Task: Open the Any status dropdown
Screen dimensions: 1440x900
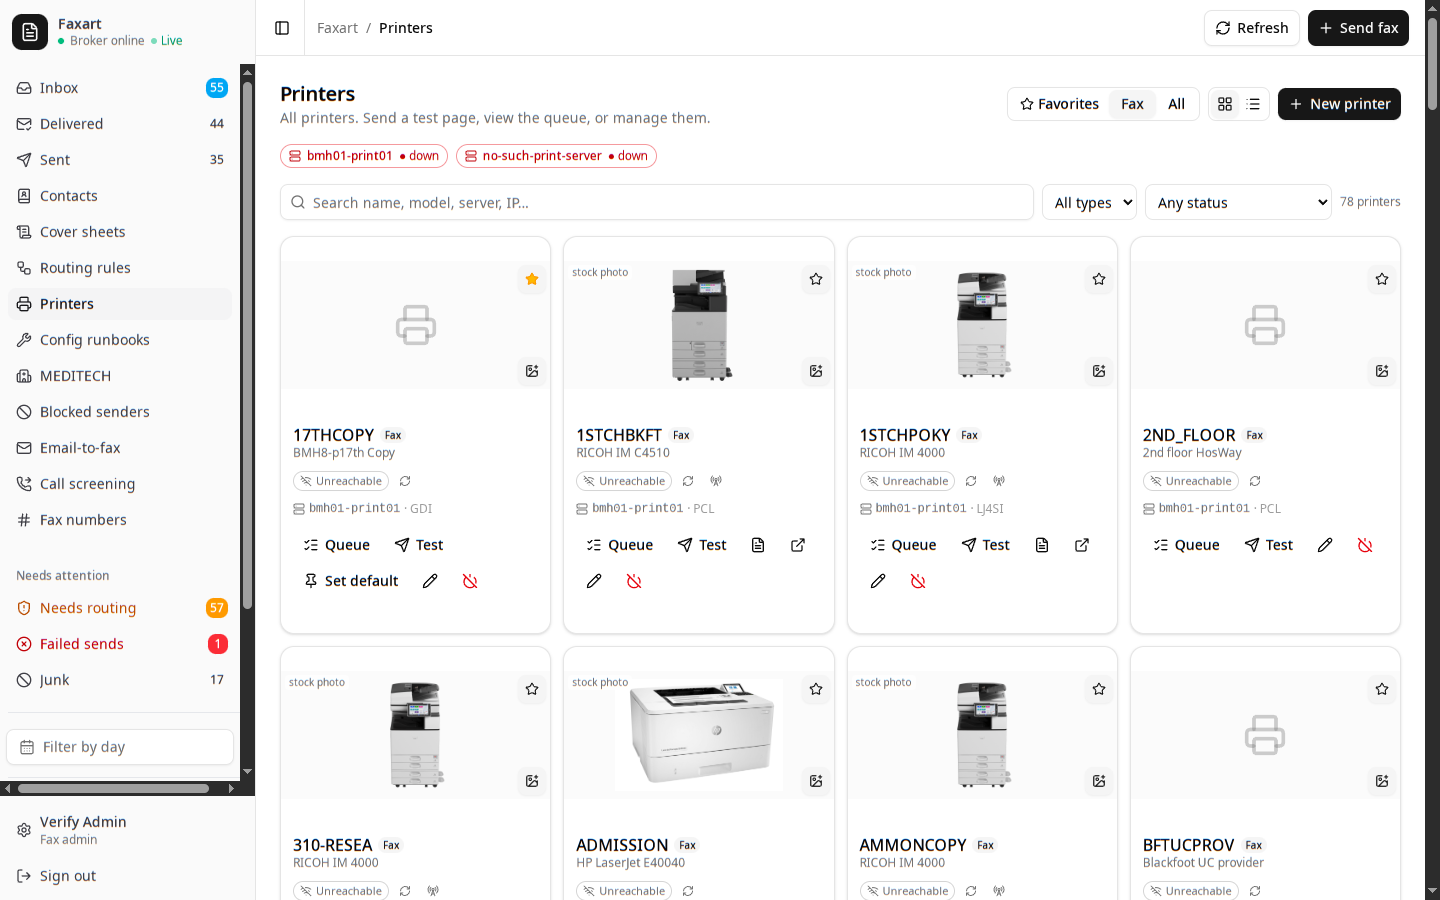Action: pyautogui.click(x=1238, y=202)
